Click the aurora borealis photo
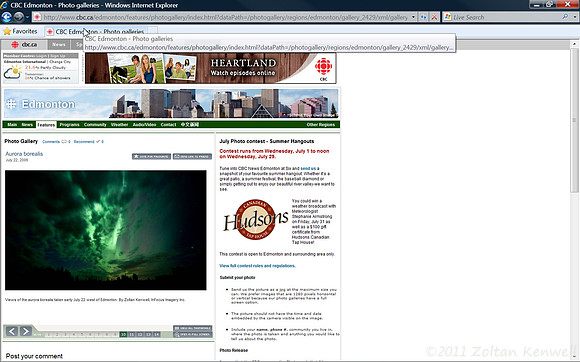The height and width of the screenshot is (362, 580). click(x=105, y=230)
